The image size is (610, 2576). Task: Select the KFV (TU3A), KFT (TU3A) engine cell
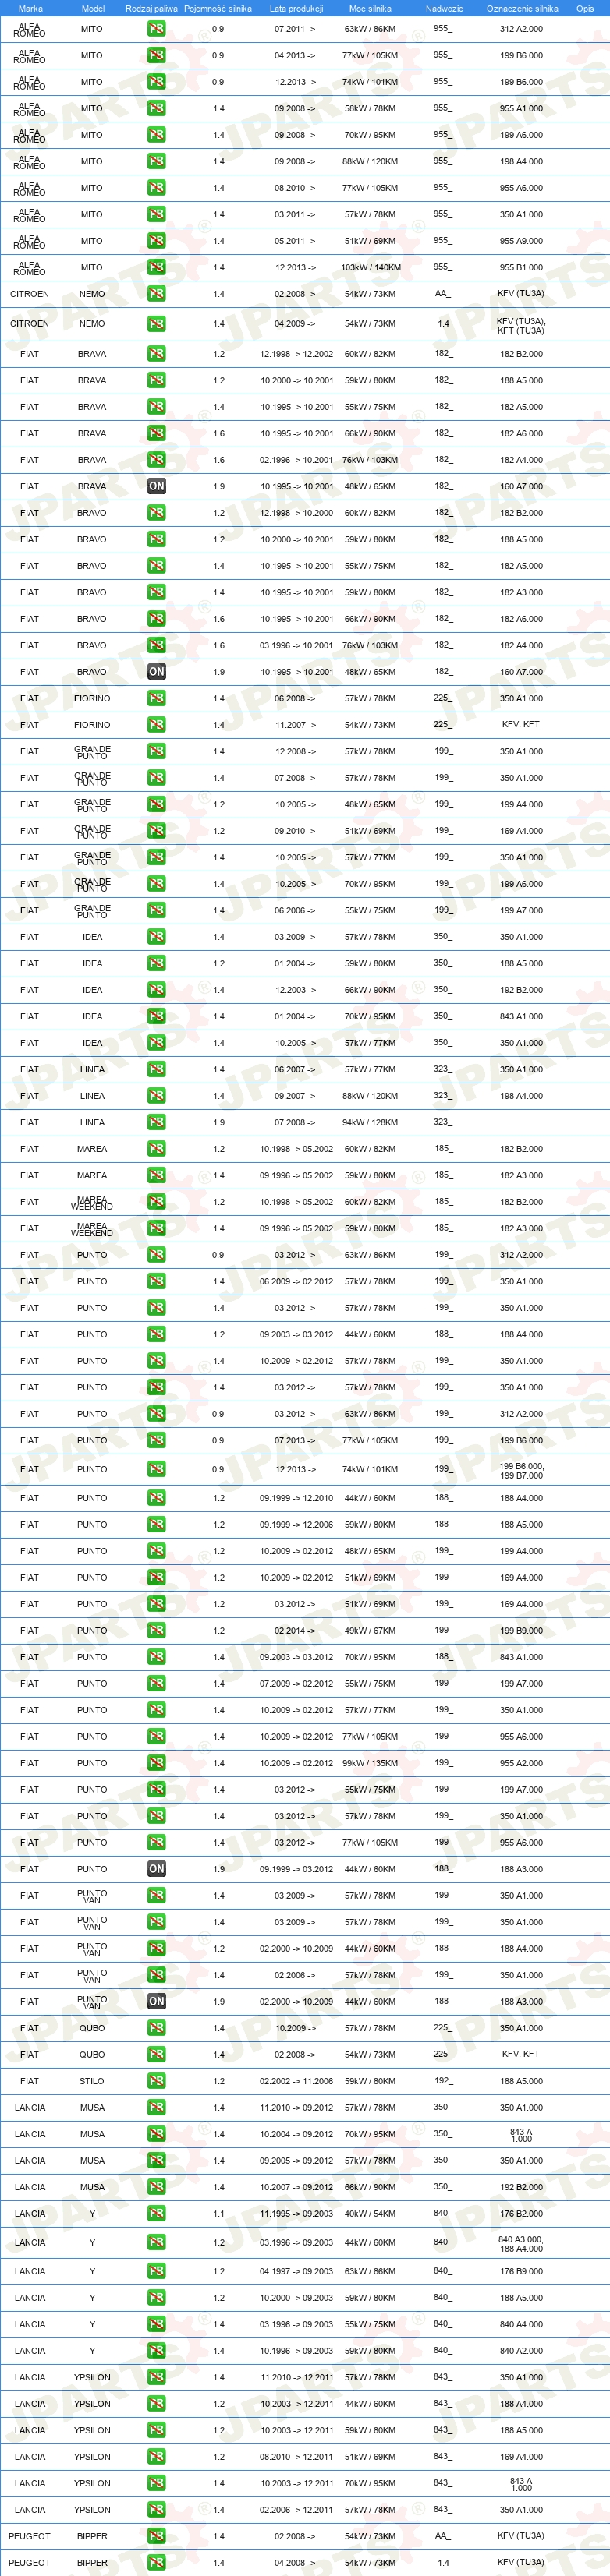[x=521, y=325]
